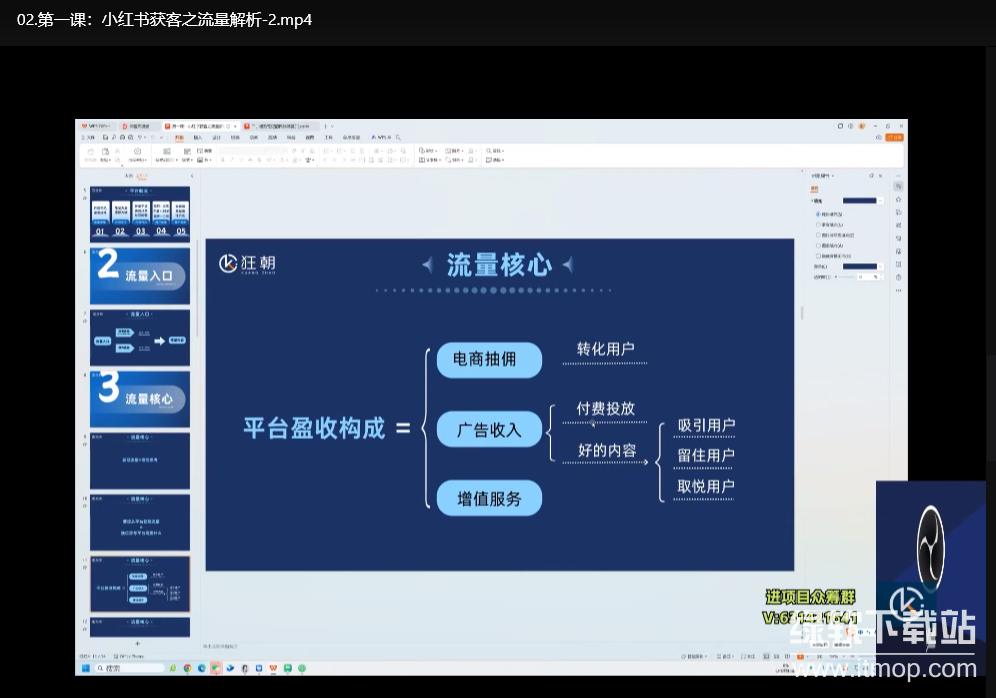Select the large '2 流量入口' slide thumbnail

tap(139, 276)
